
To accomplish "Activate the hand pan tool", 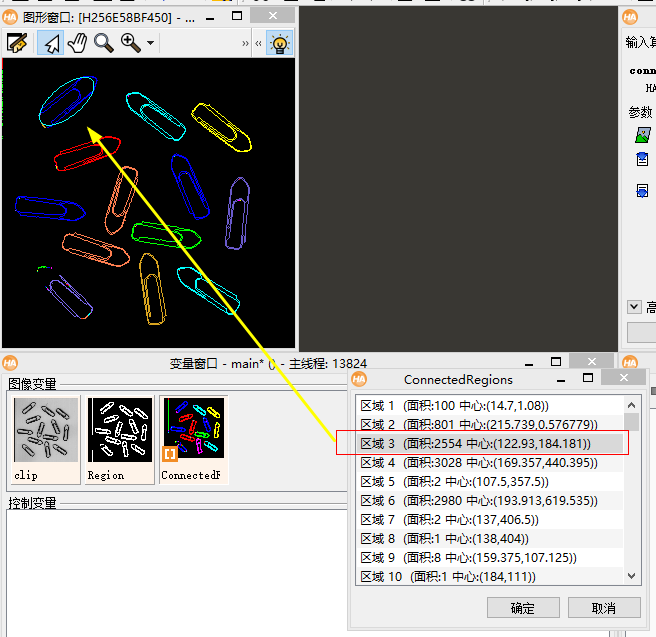I will pos(77,43).
